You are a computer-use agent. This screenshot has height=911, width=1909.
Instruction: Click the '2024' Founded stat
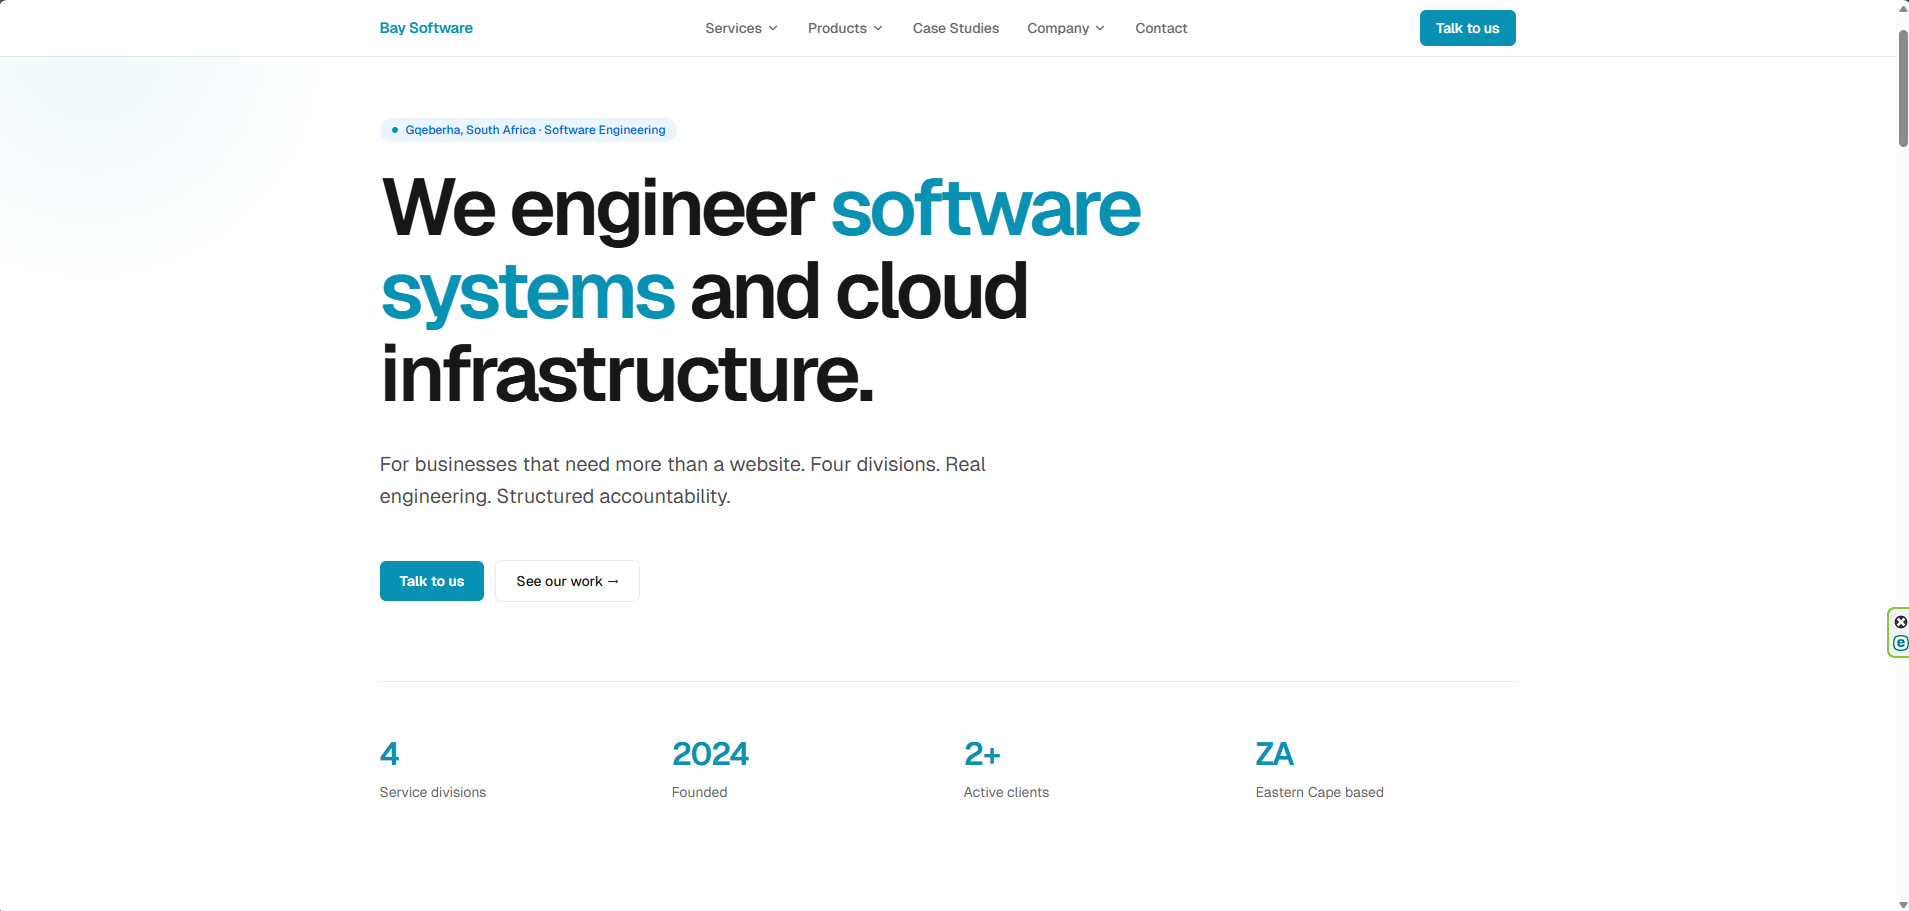point(710,754)
